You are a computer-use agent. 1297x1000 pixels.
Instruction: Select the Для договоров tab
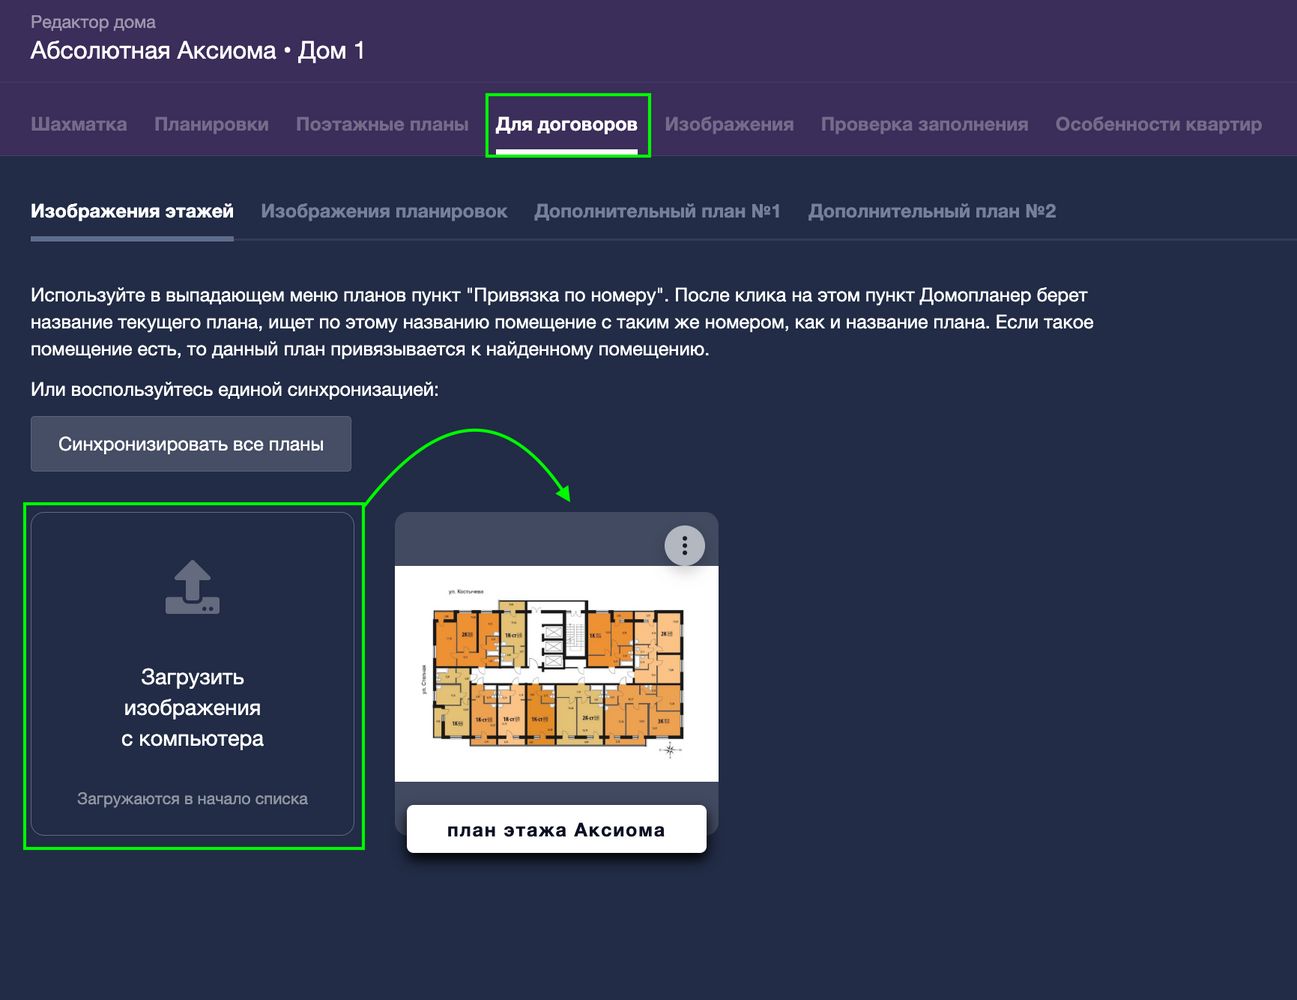(567, 124)
